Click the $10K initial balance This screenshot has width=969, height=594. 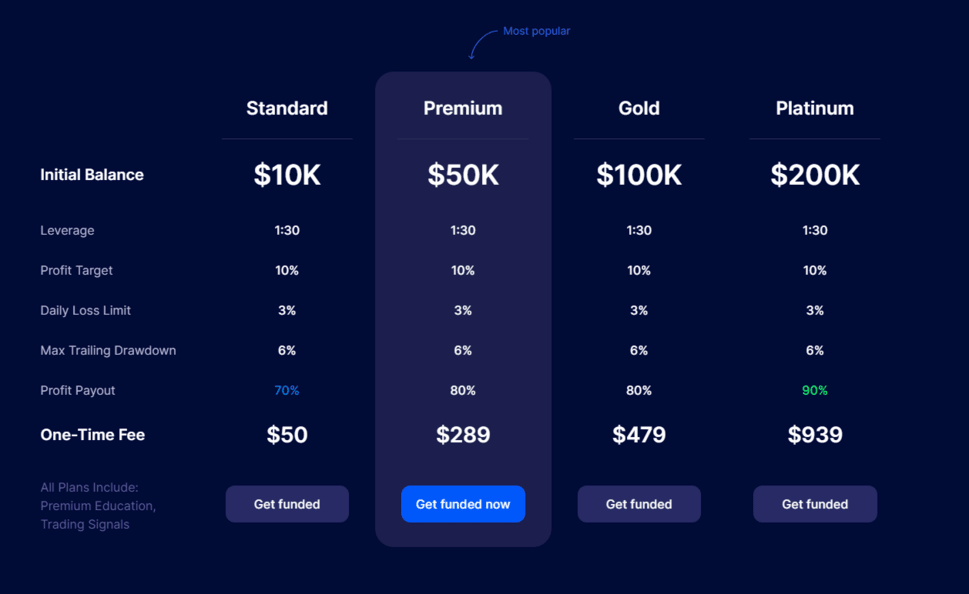tap(287, 174)
